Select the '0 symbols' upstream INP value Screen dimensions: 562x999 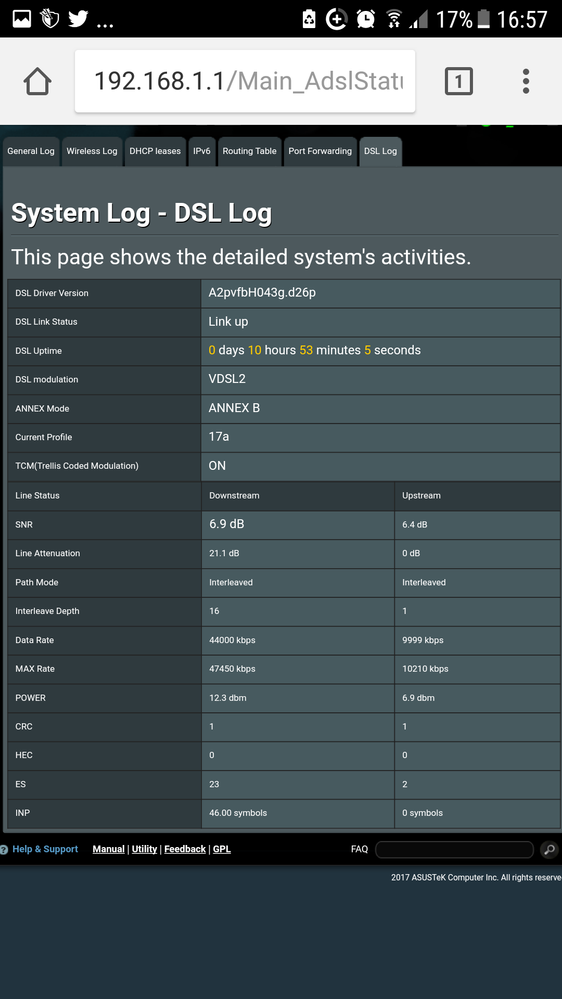422,813
